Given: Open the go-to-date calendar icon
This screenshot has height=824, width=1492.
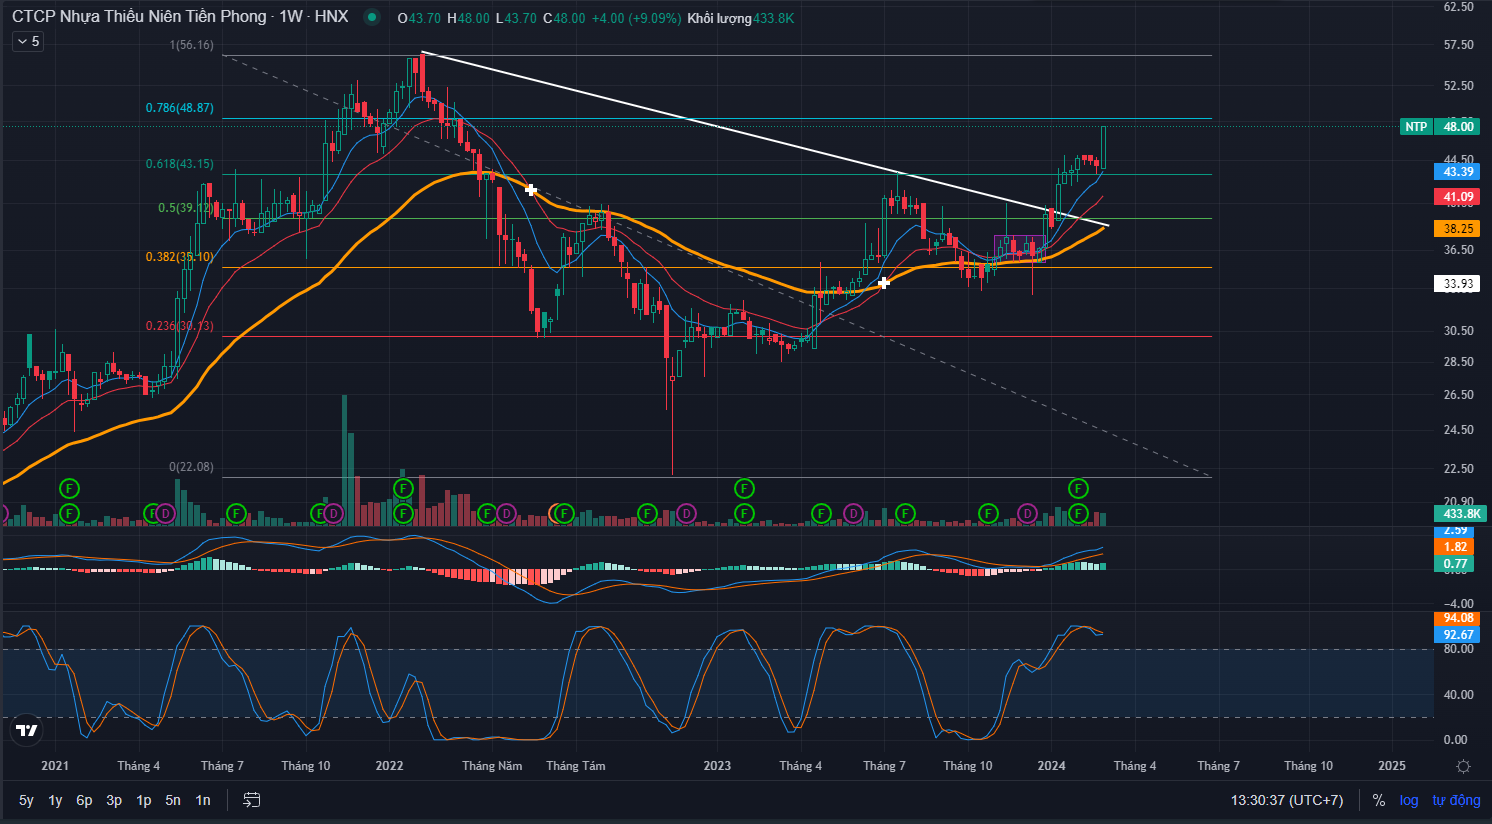Looking at the screenshot, I should pos(252,800).
